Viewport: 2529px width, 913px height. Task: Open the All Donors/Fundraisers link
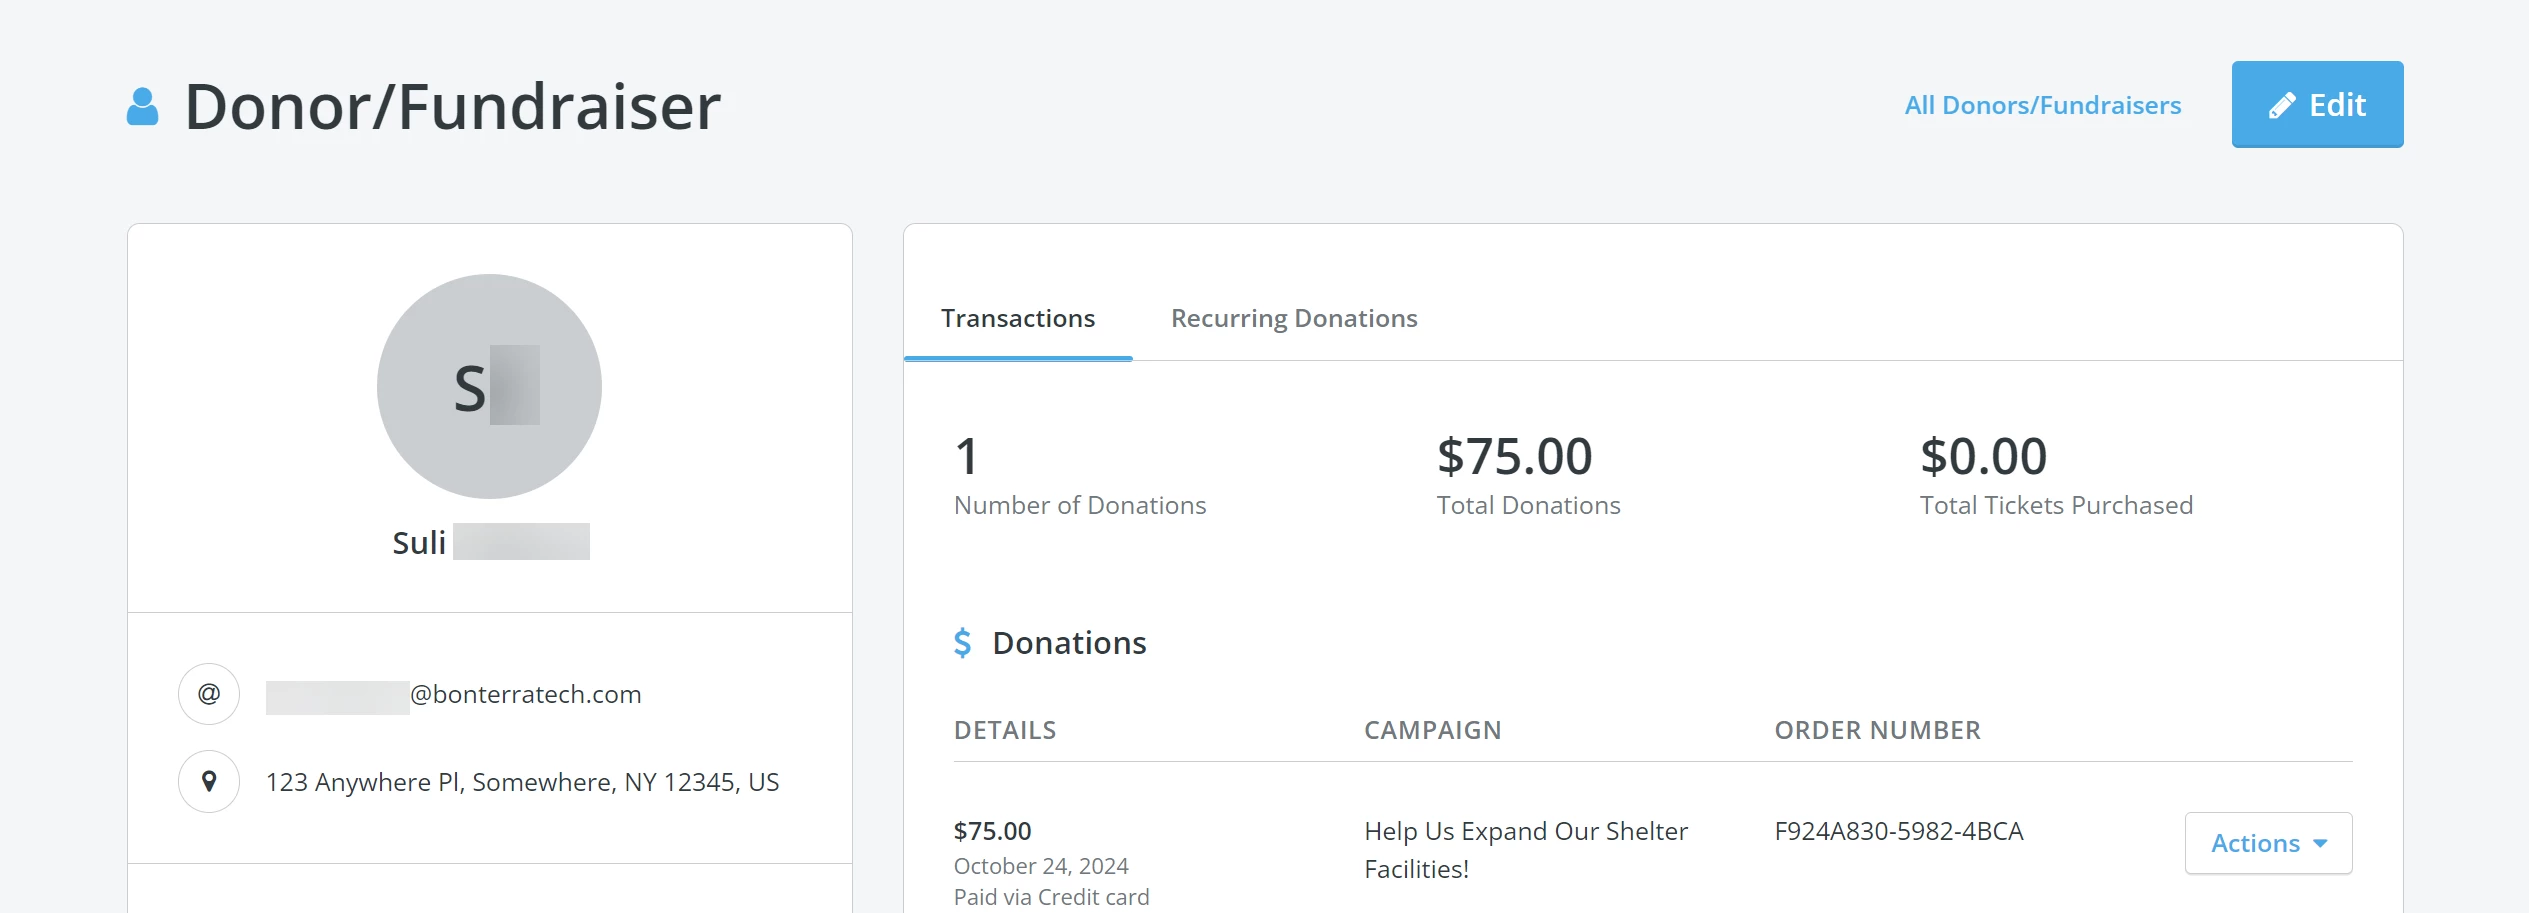click(x=2043, y=104)
